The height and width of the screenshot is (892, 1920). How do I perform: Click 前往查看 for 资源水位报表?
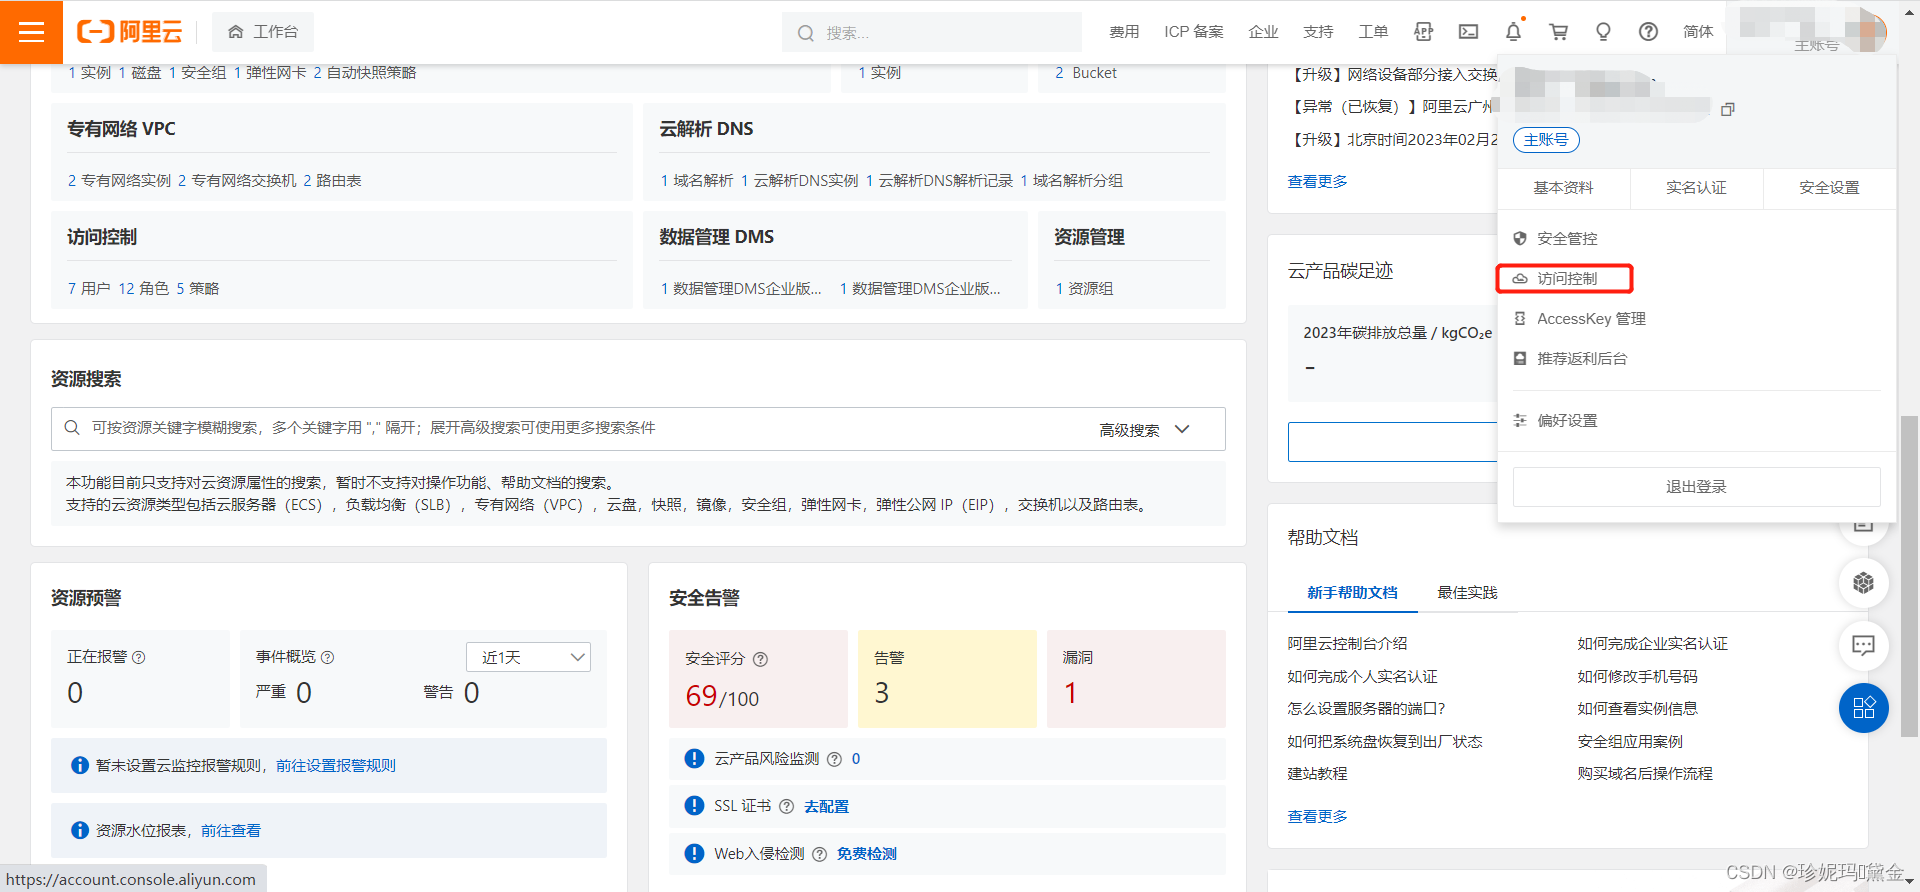pos(231,831)
